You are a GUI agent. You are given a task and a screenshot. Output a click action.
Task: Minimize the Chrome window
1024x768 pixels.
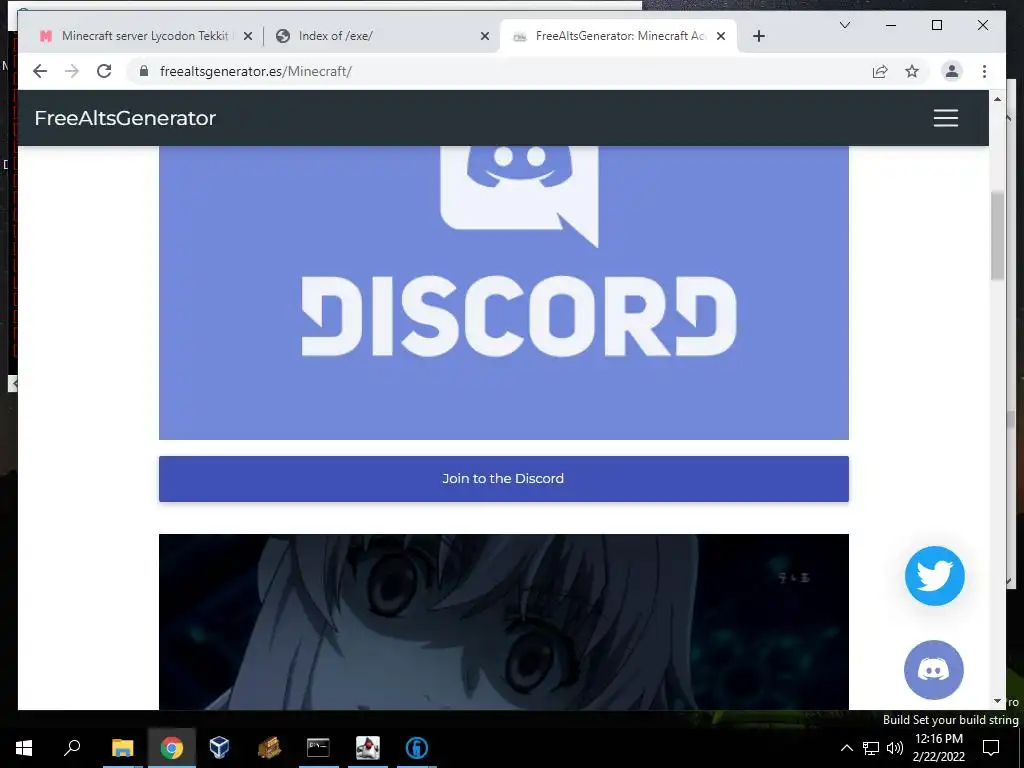click(891, 25)
